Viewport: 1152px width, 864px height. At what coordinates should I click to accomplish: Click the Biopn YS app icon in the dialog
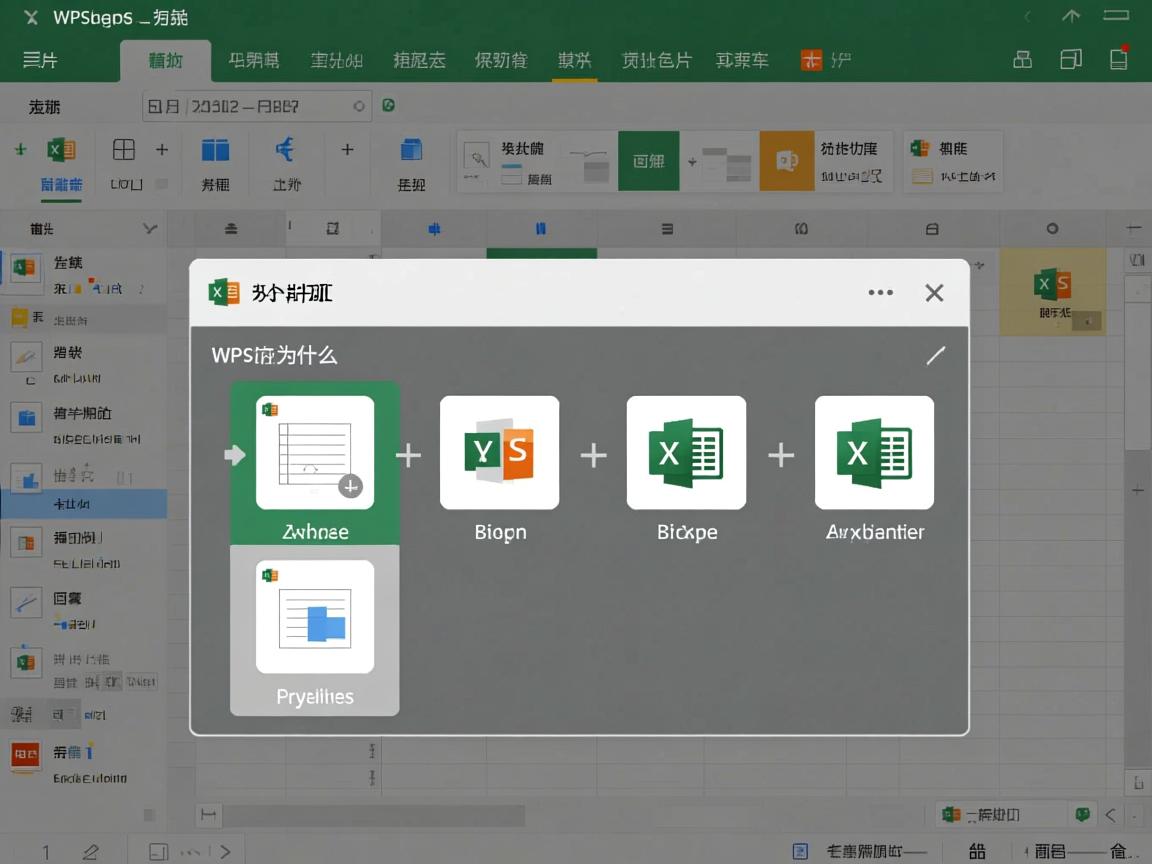pyautogui.click(x=499, y=452)
